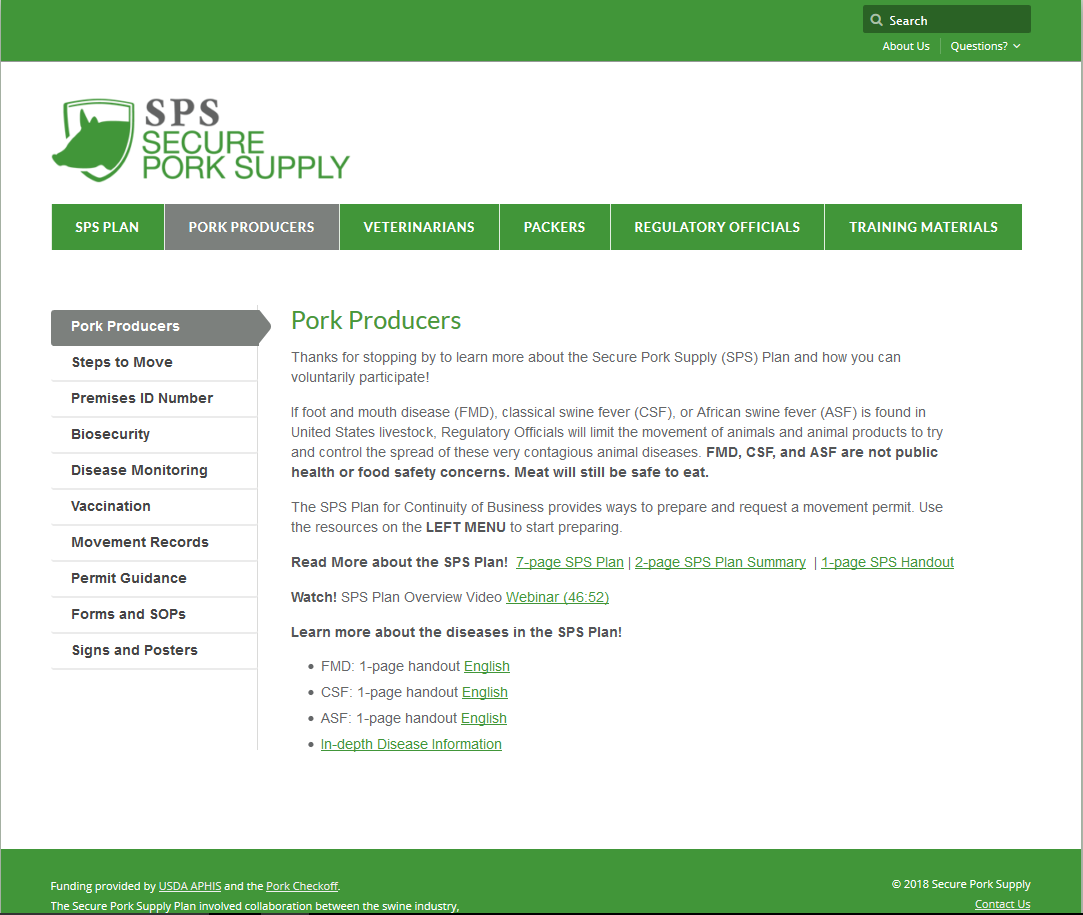
Task: Open the 1-page SPS Handout link
Action: (x=888, y=562)
